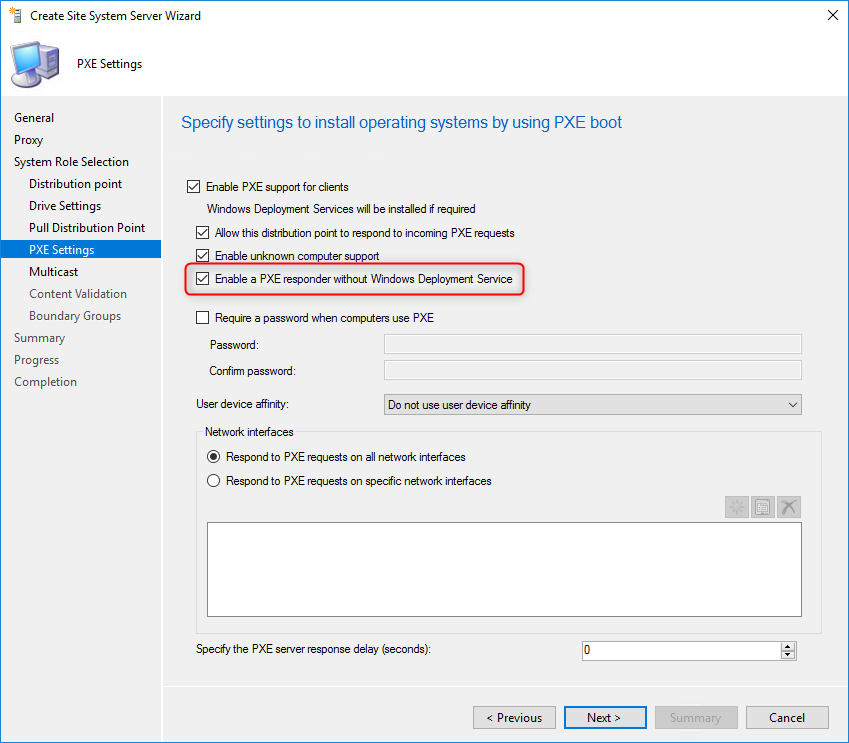Click the Previous button
Screen dimensions: 849x743
514,718
